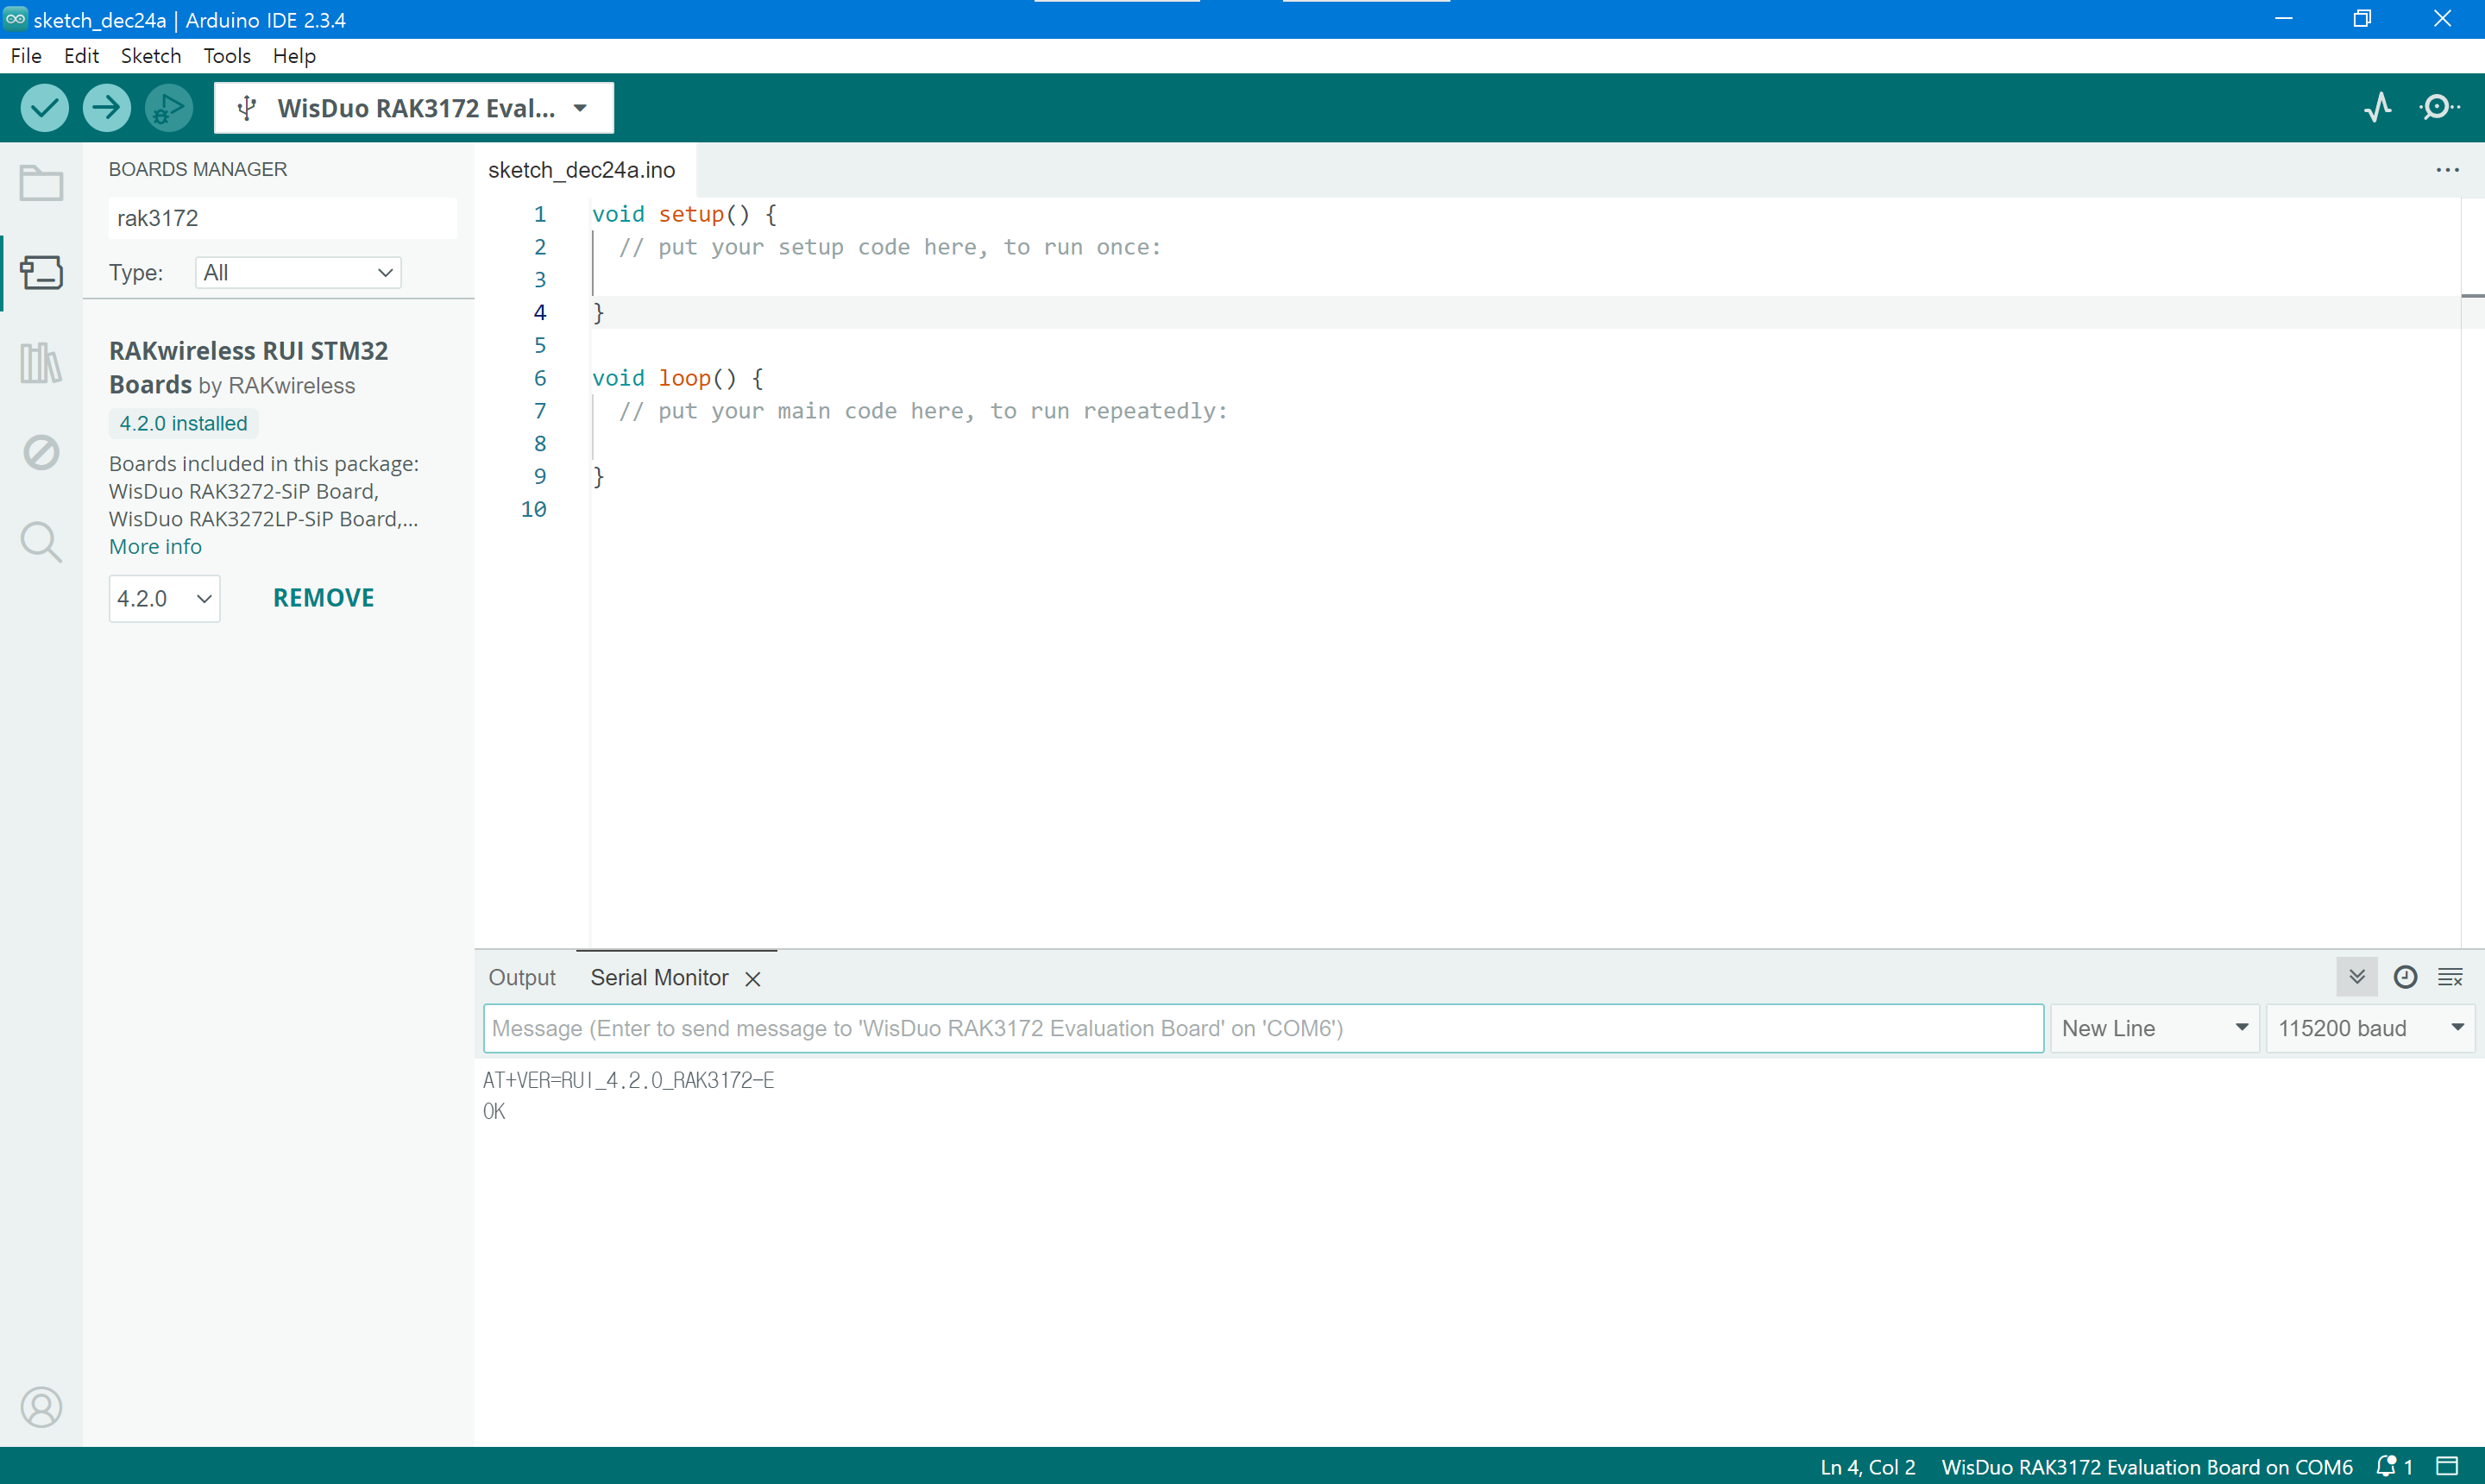Switch to the Output tab

tap(522, 977)
